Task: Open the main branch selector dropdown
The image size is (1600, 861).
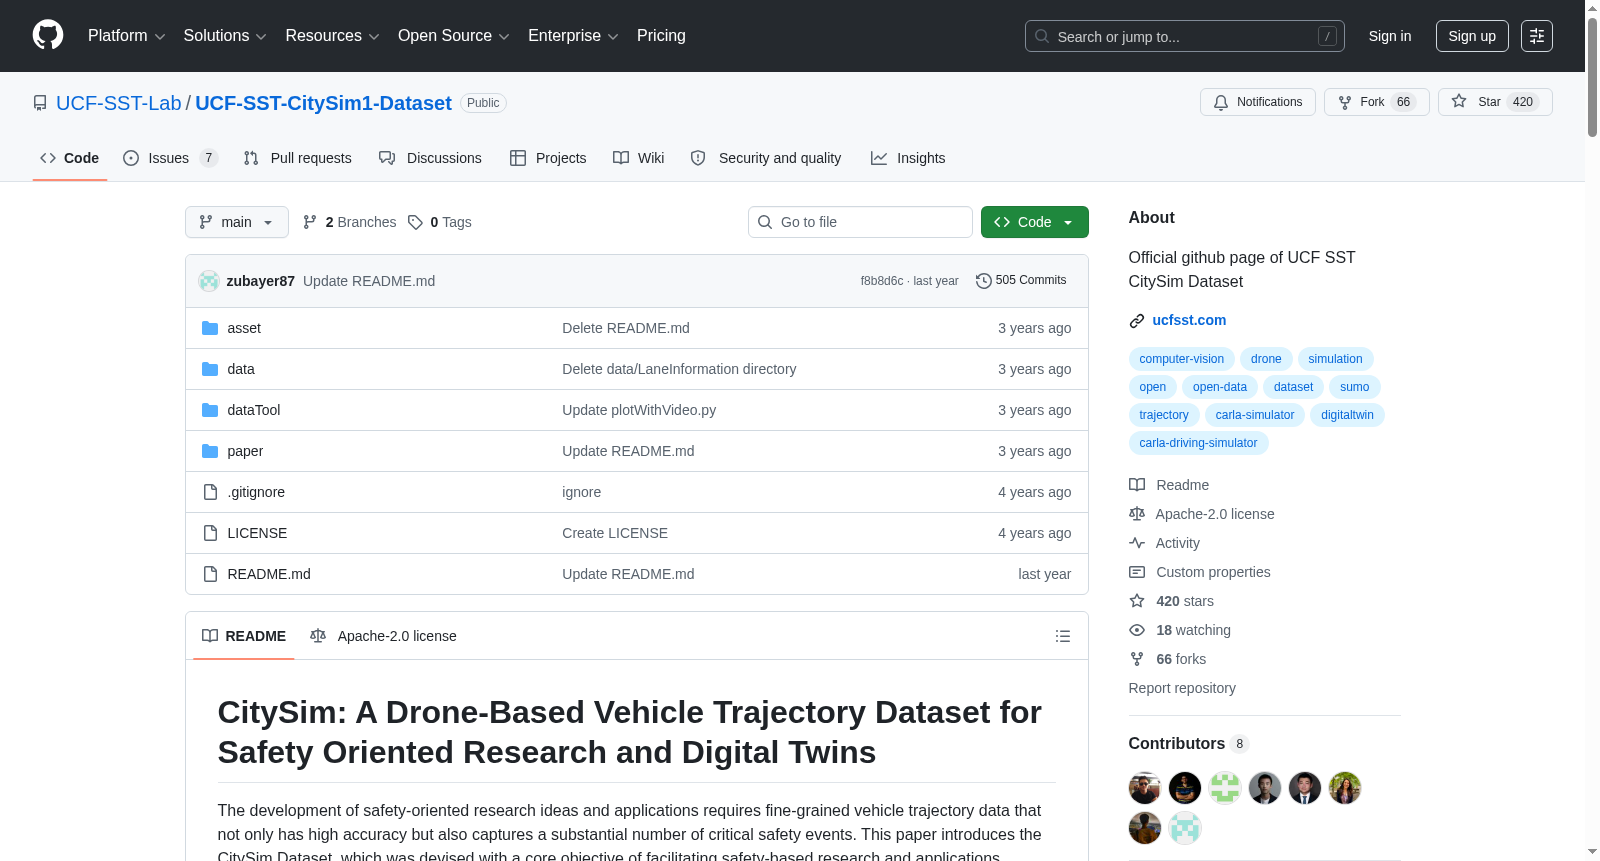Action: 237,222
